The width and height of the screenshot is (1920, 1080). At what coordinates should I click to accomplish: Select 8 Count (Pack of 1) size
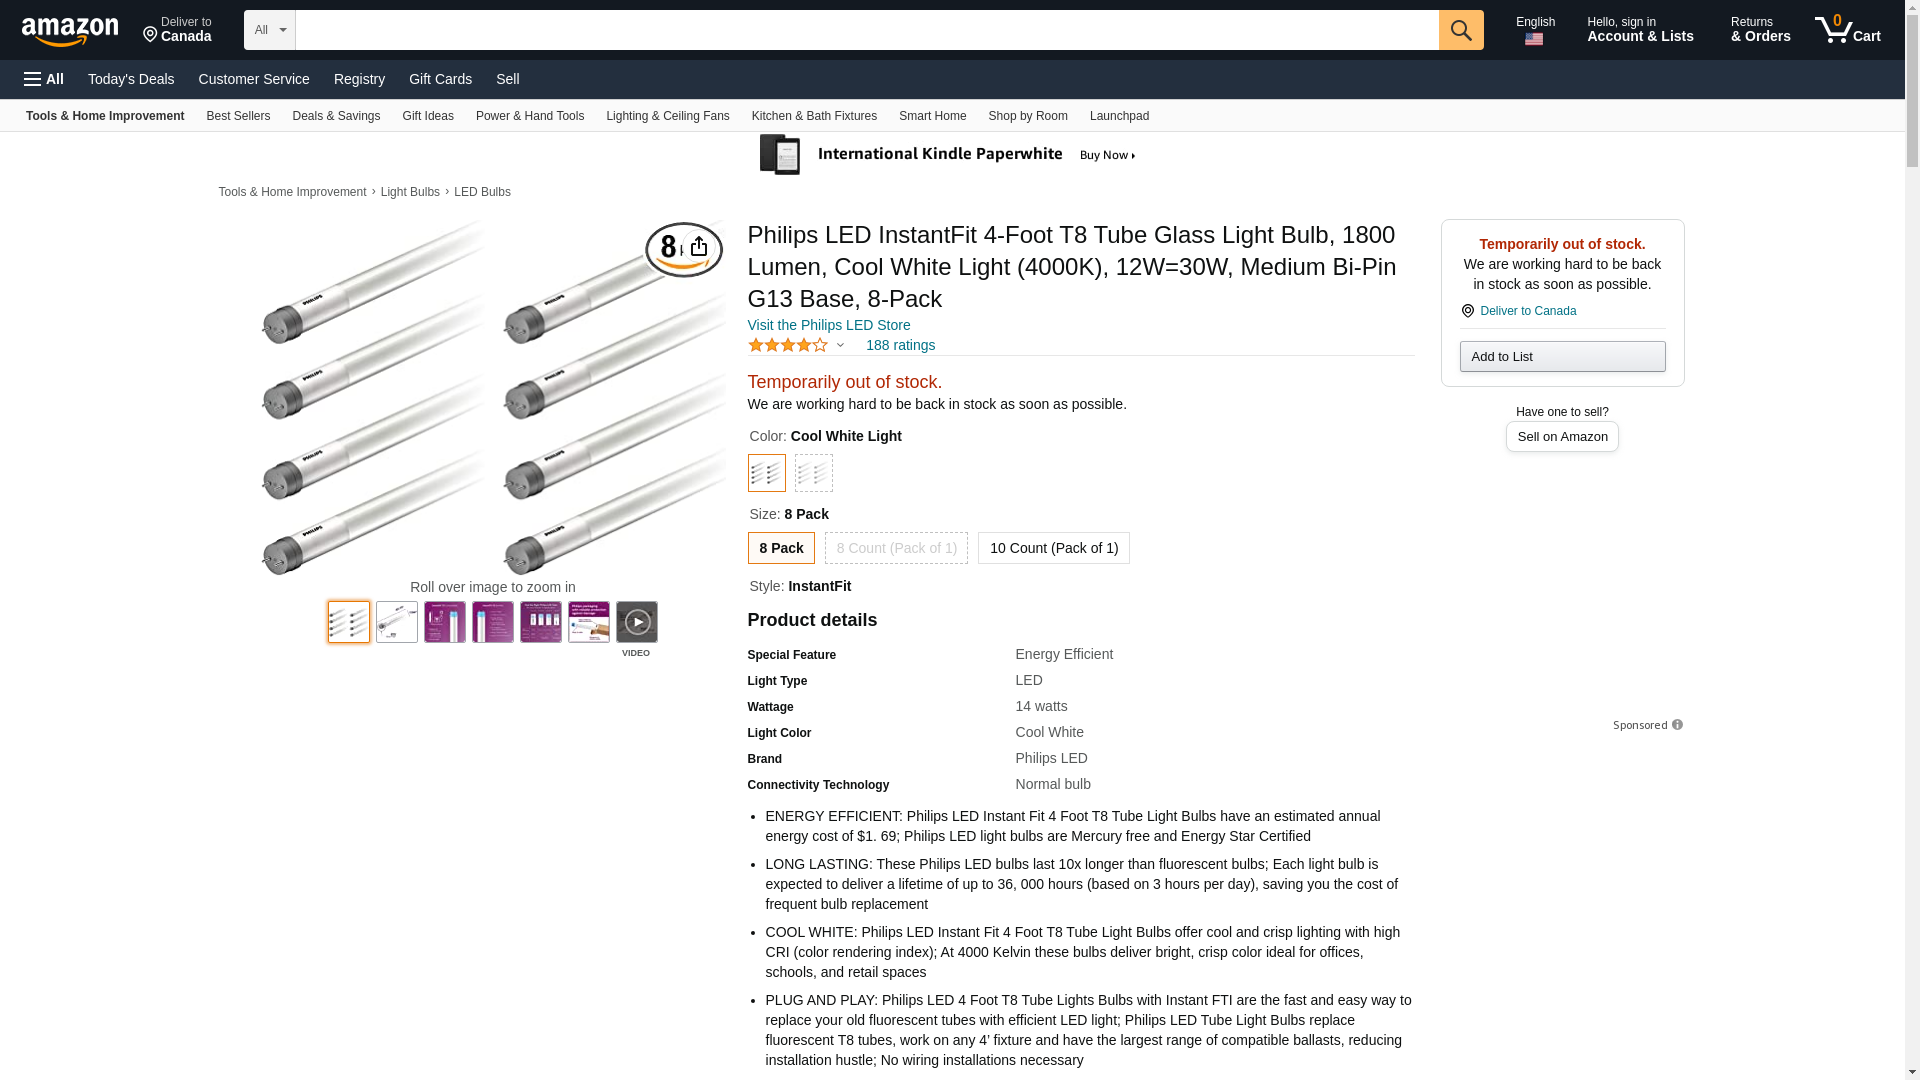(x=896, y=548)
